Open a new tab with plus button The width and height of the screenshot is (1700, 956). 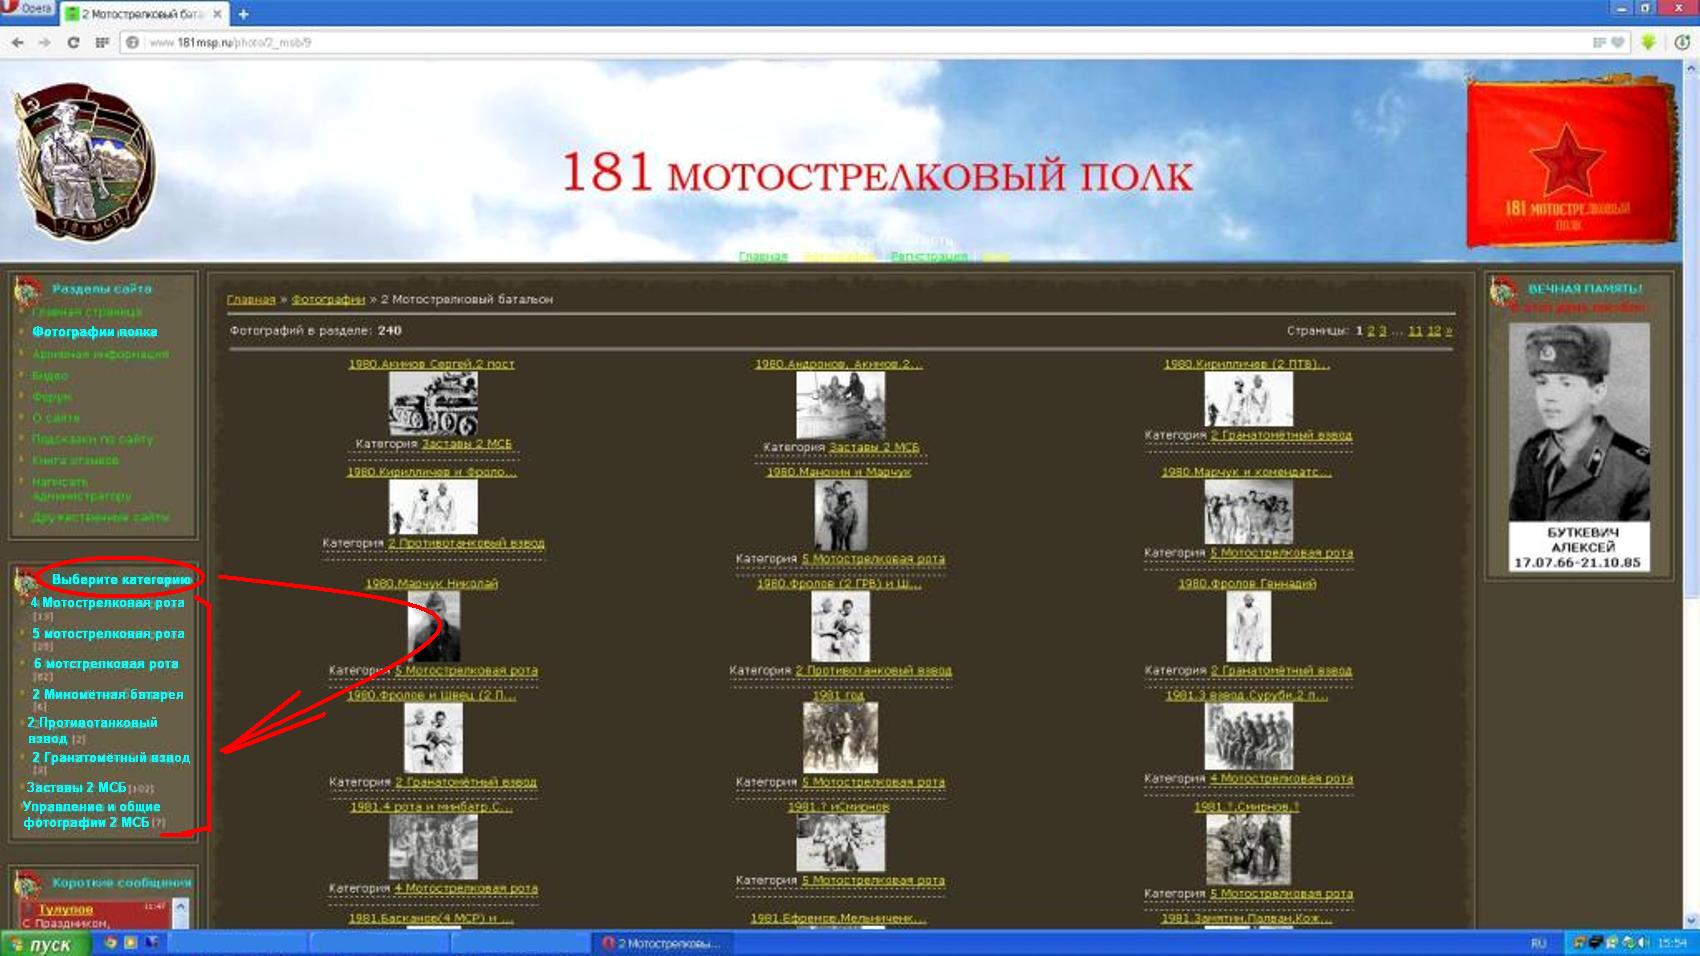(x=243, y=14)
